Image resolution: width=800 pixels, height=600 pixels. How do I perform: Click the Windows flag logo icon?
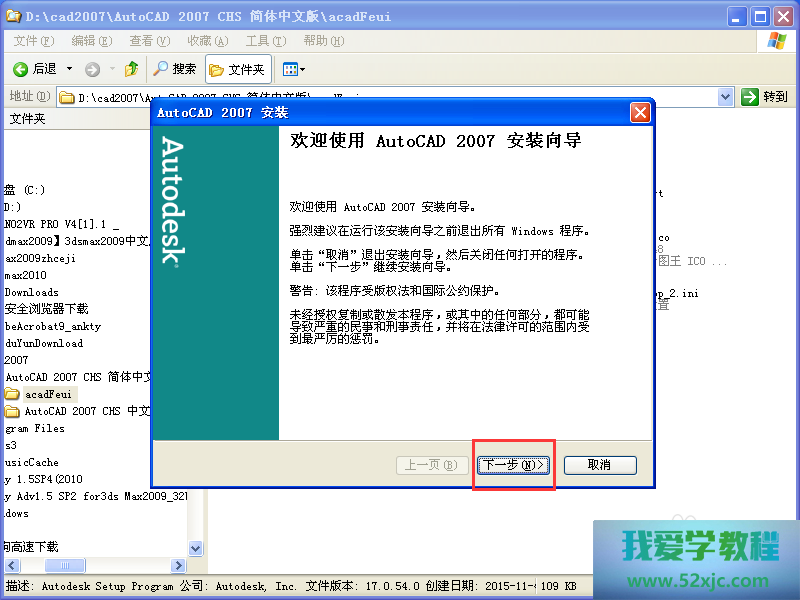pos(775,41)
